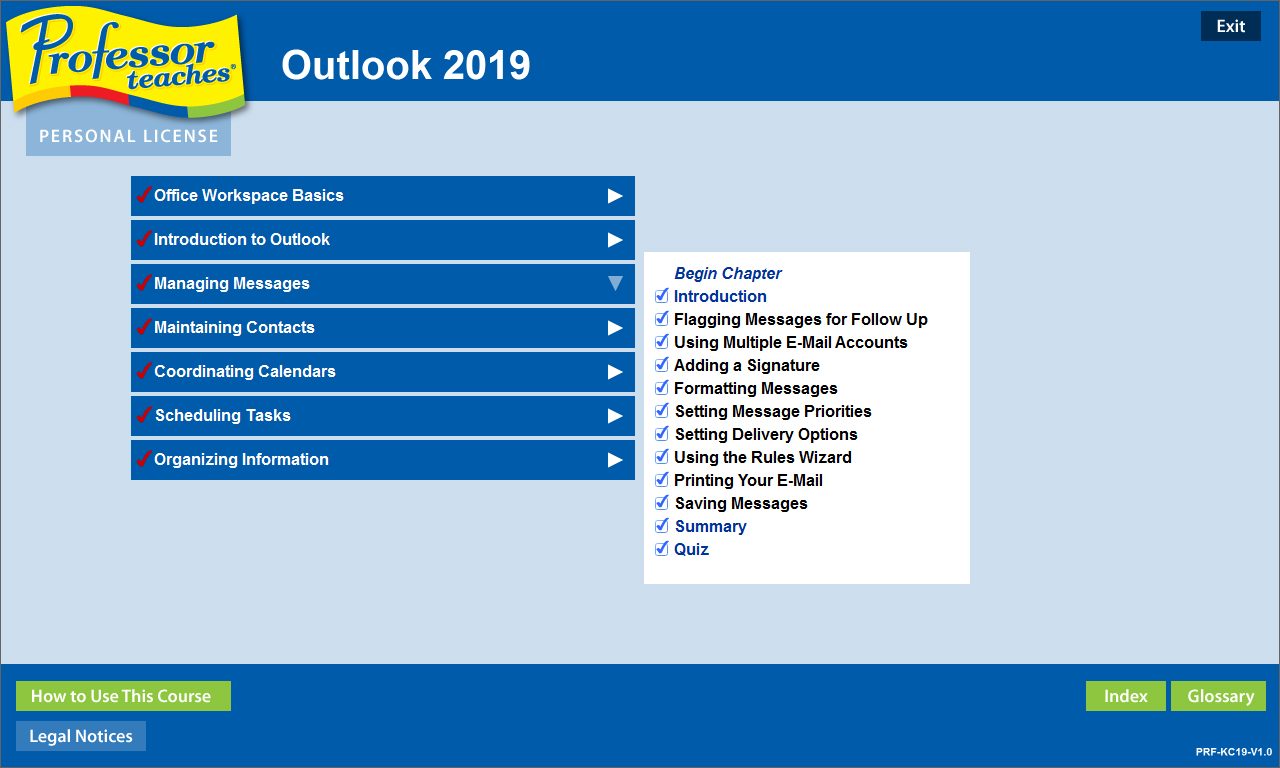The width and height of the screenshot is (1280, 768).
Task: Click the Exit button
Action: [x=1230, y=27]
